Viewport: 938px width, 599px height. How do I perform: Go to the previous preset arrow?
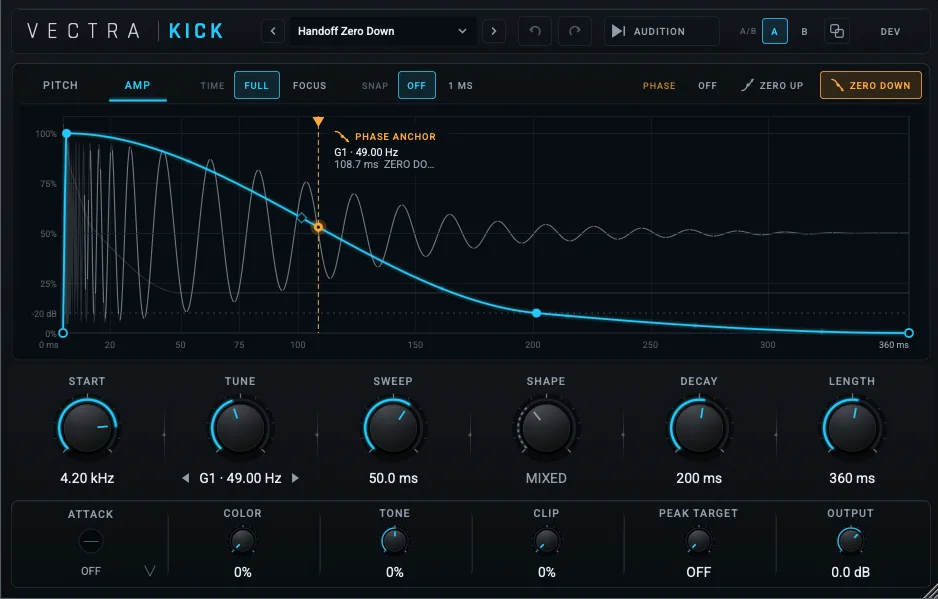click(273, 31)
